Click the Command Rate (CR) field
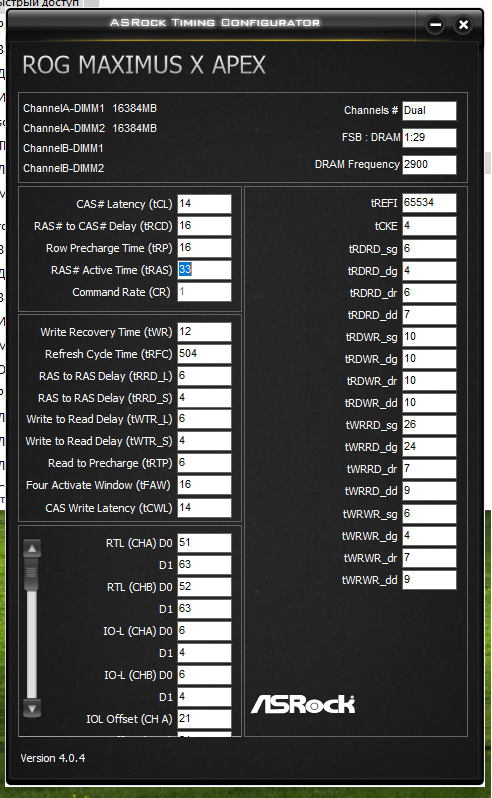492x798 pixels. coord(204,292)
